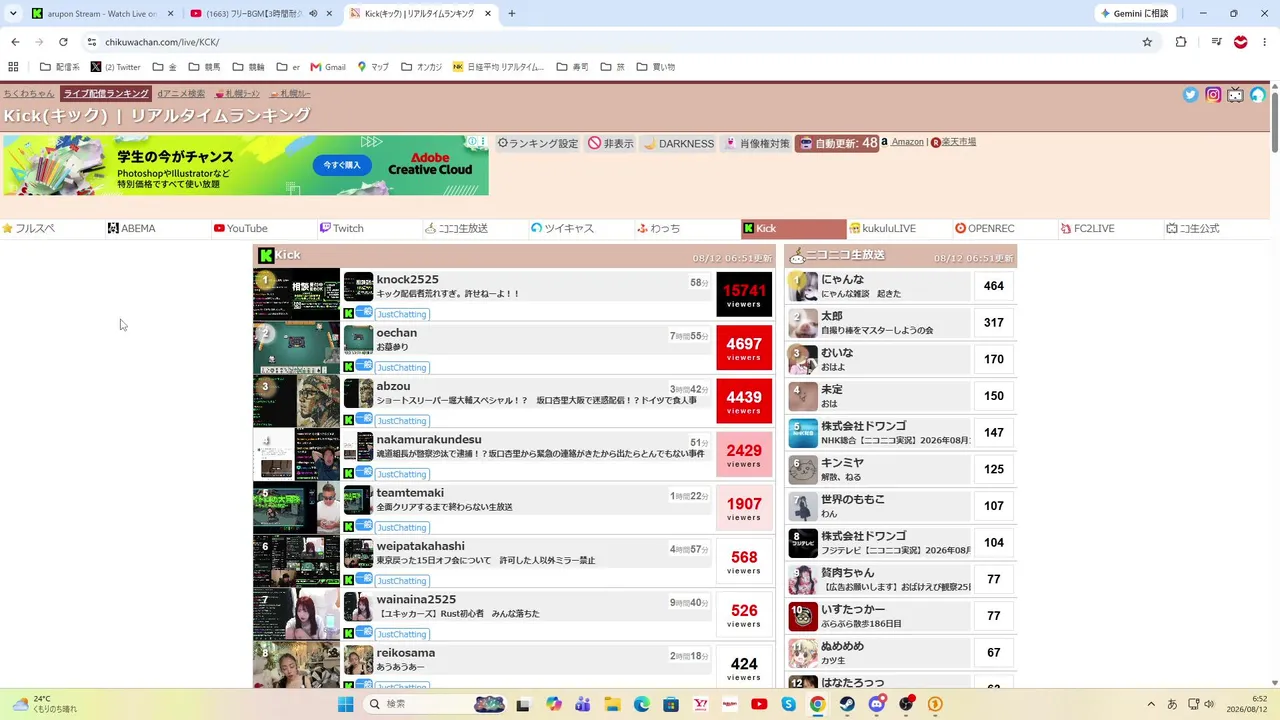Open the abzou stream title link
The width and height of the screenshot is (1280, 720).
[x=537, y=401]
